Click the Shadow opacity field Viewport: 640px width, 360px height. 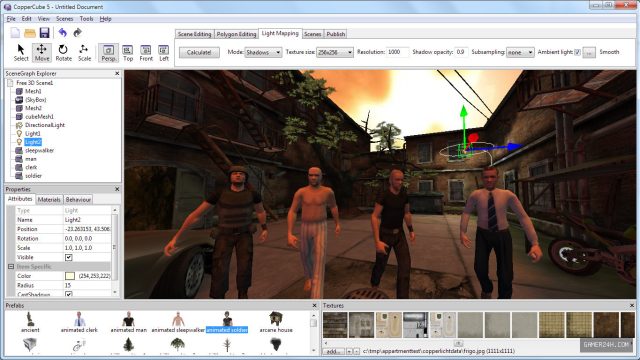pos(461,52)
